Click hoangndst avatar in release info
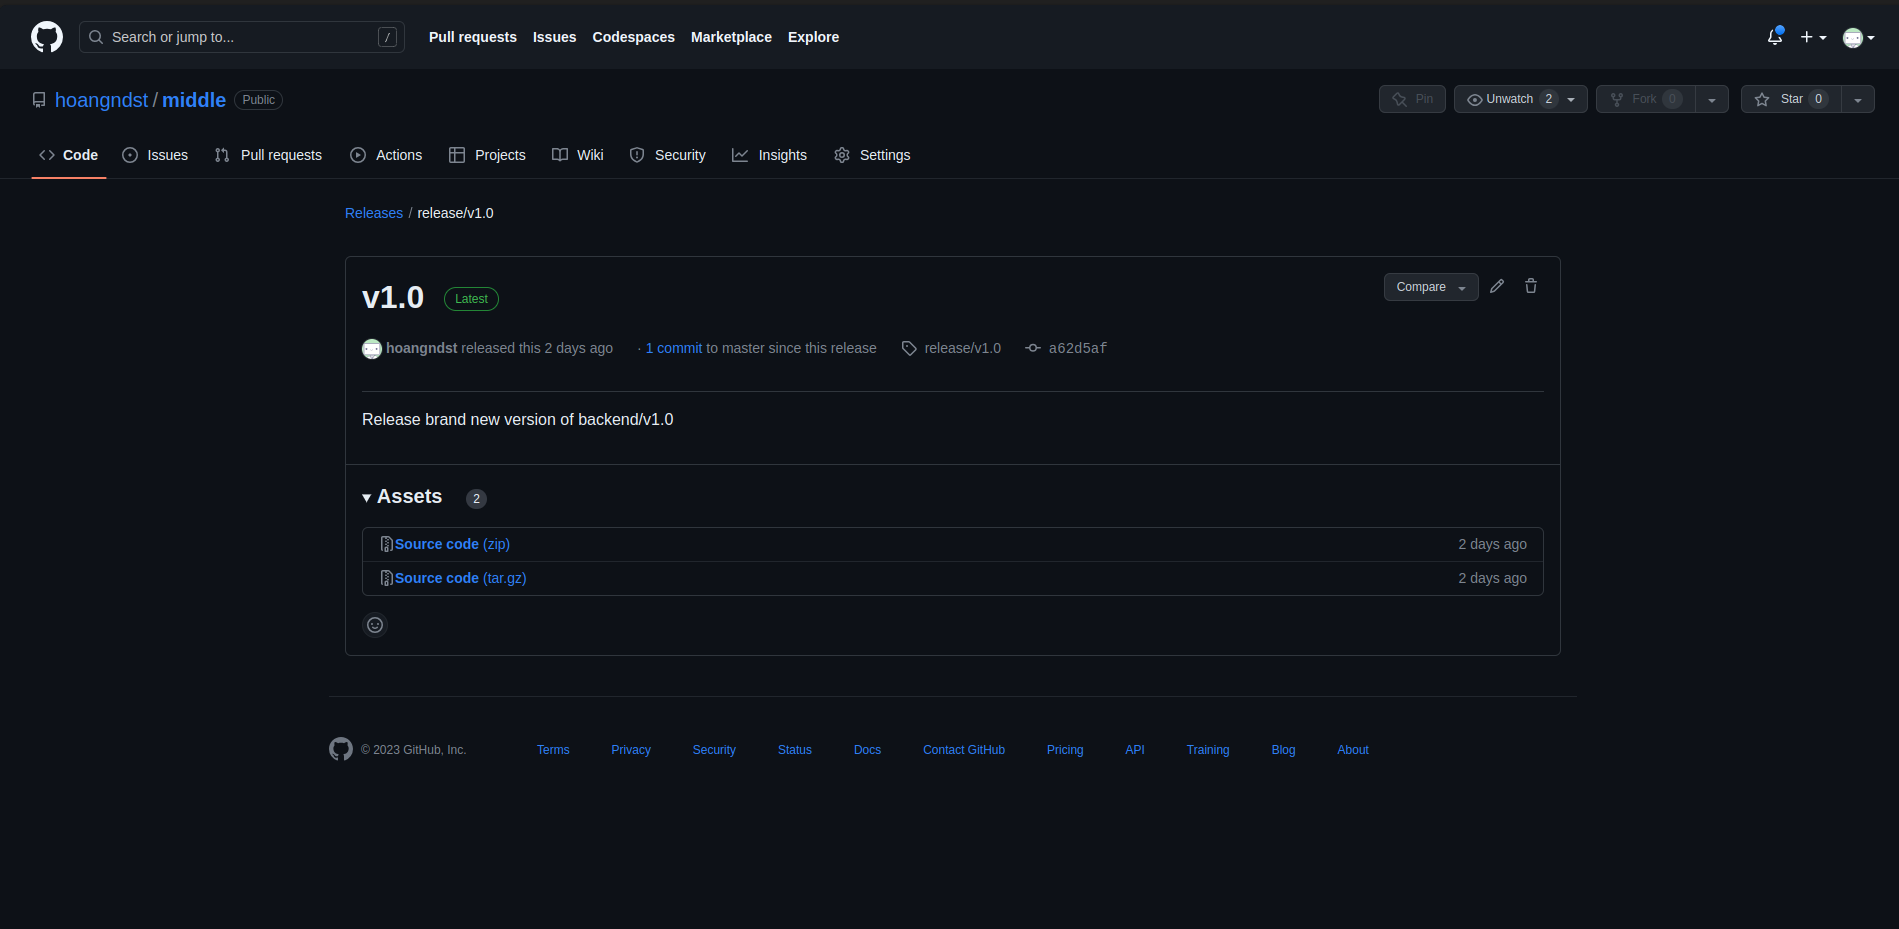Viewport: 1899px width, 929px height. [x=372, y=348]
